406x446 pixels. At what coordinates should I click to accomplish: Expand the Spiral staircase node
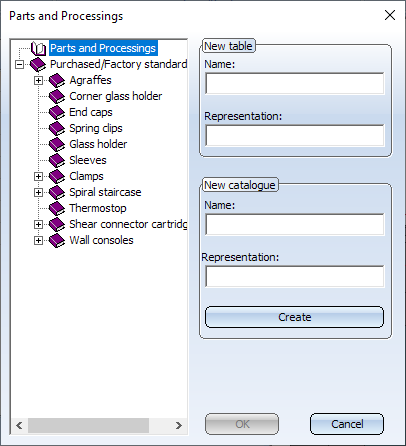(38, 192)
